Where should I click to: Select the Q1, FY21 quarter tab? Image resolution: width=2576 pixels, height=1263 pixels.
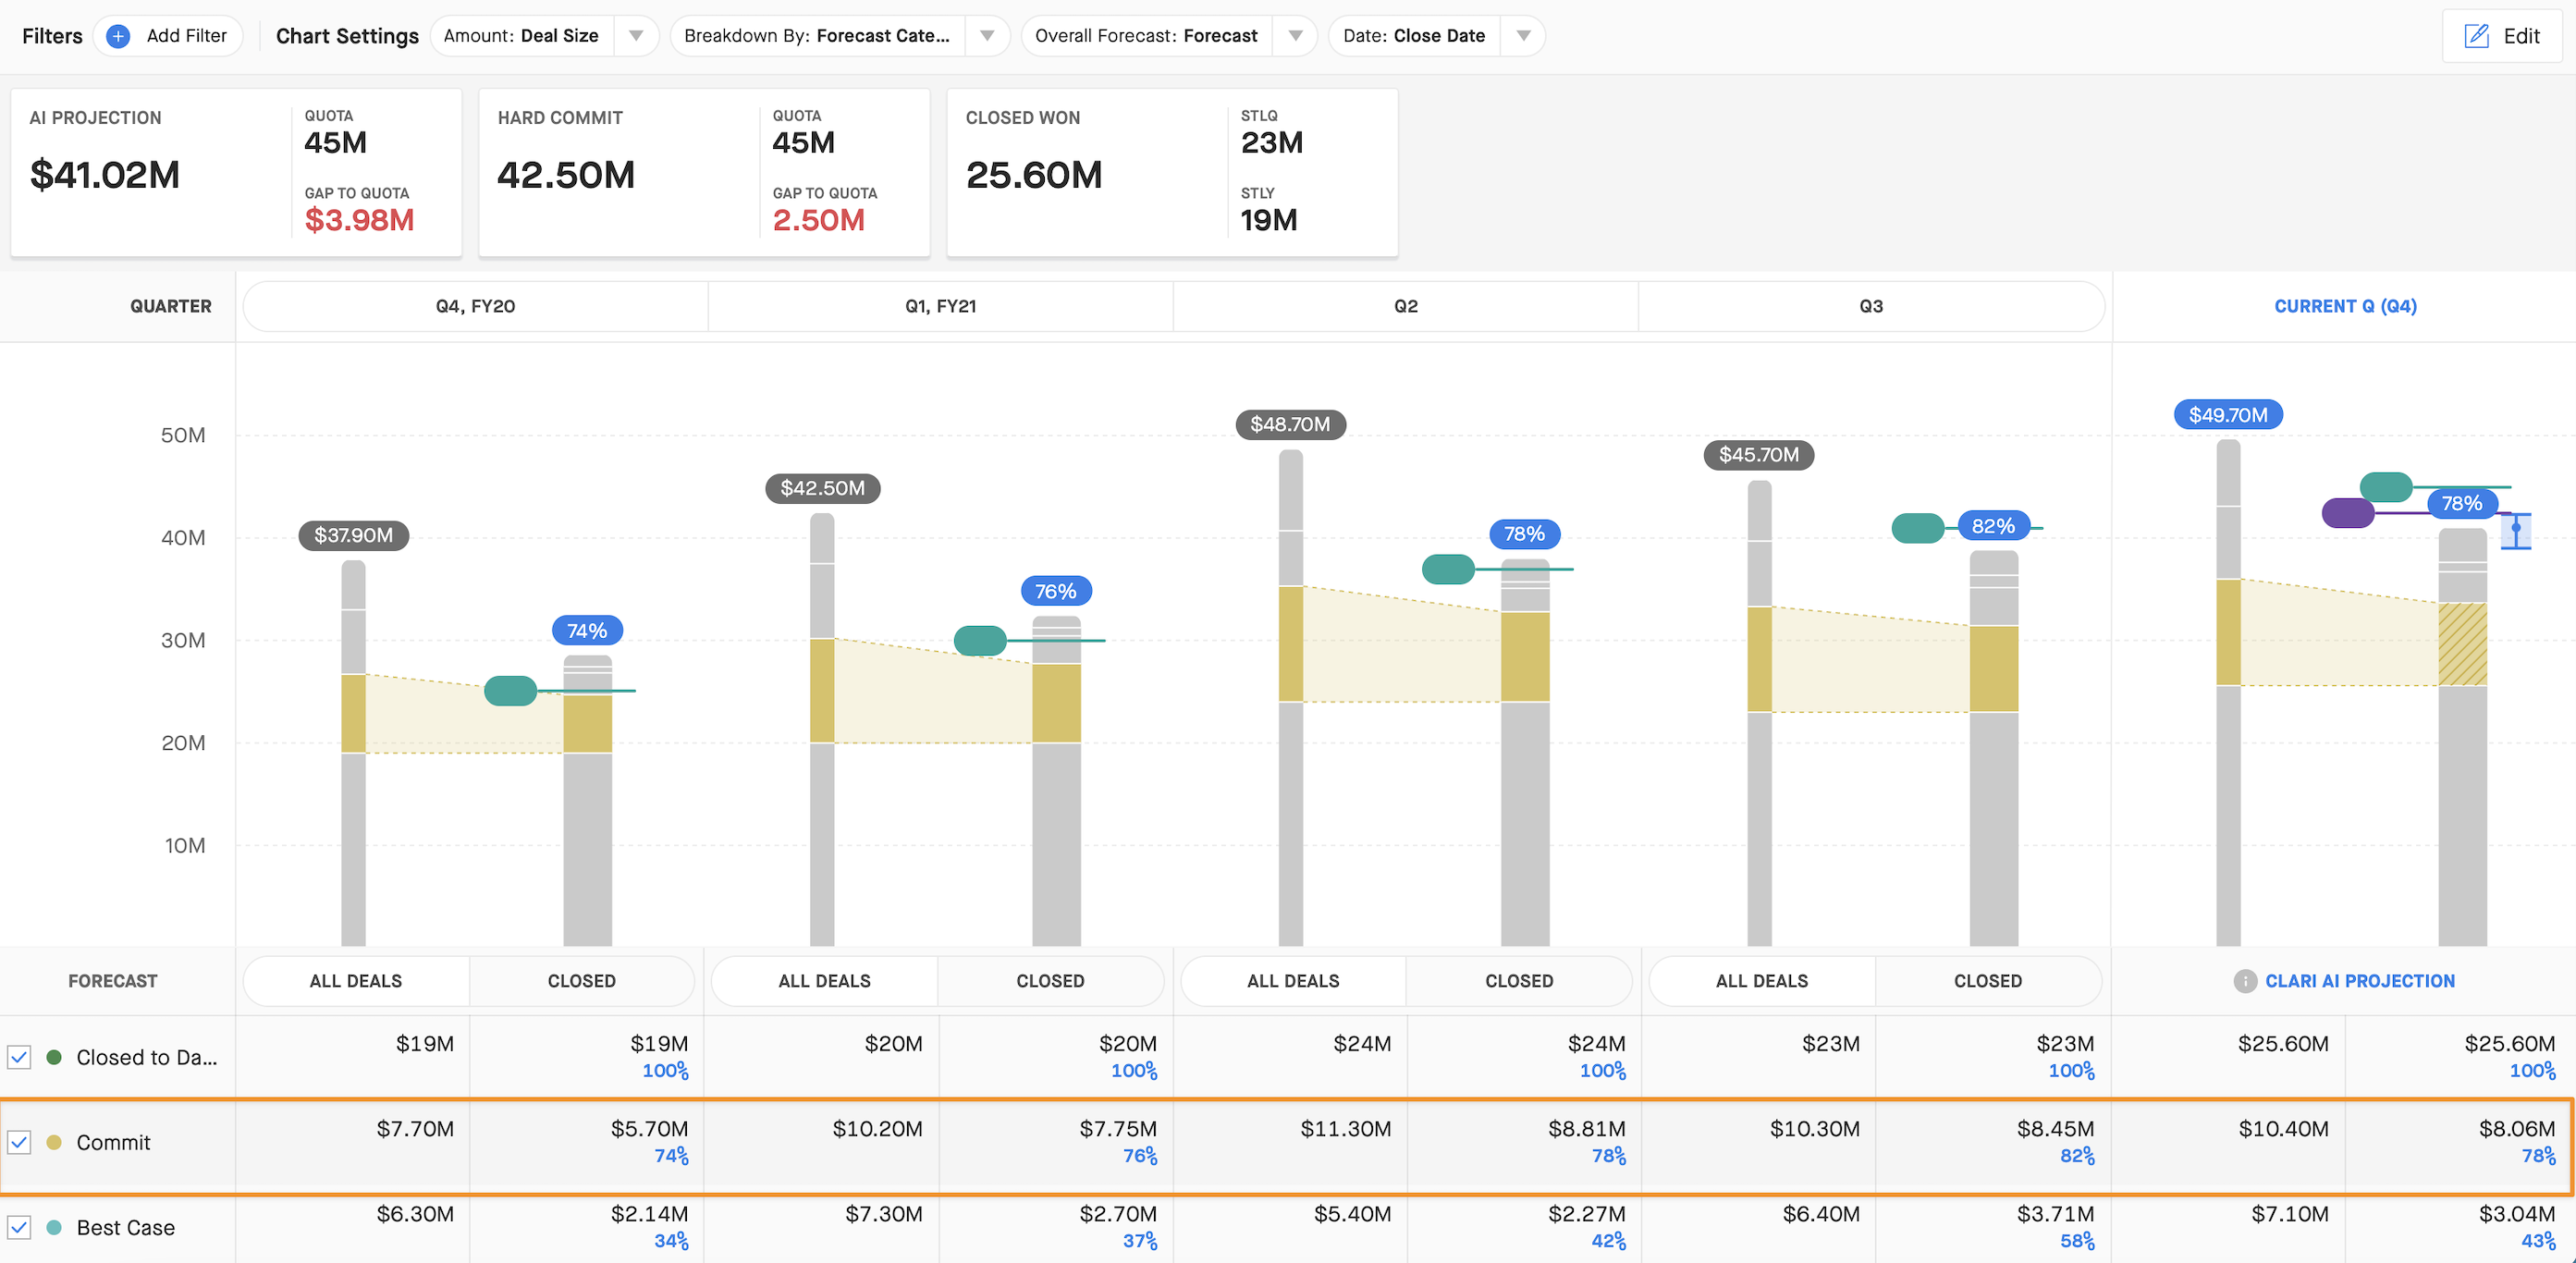point(941,306)
